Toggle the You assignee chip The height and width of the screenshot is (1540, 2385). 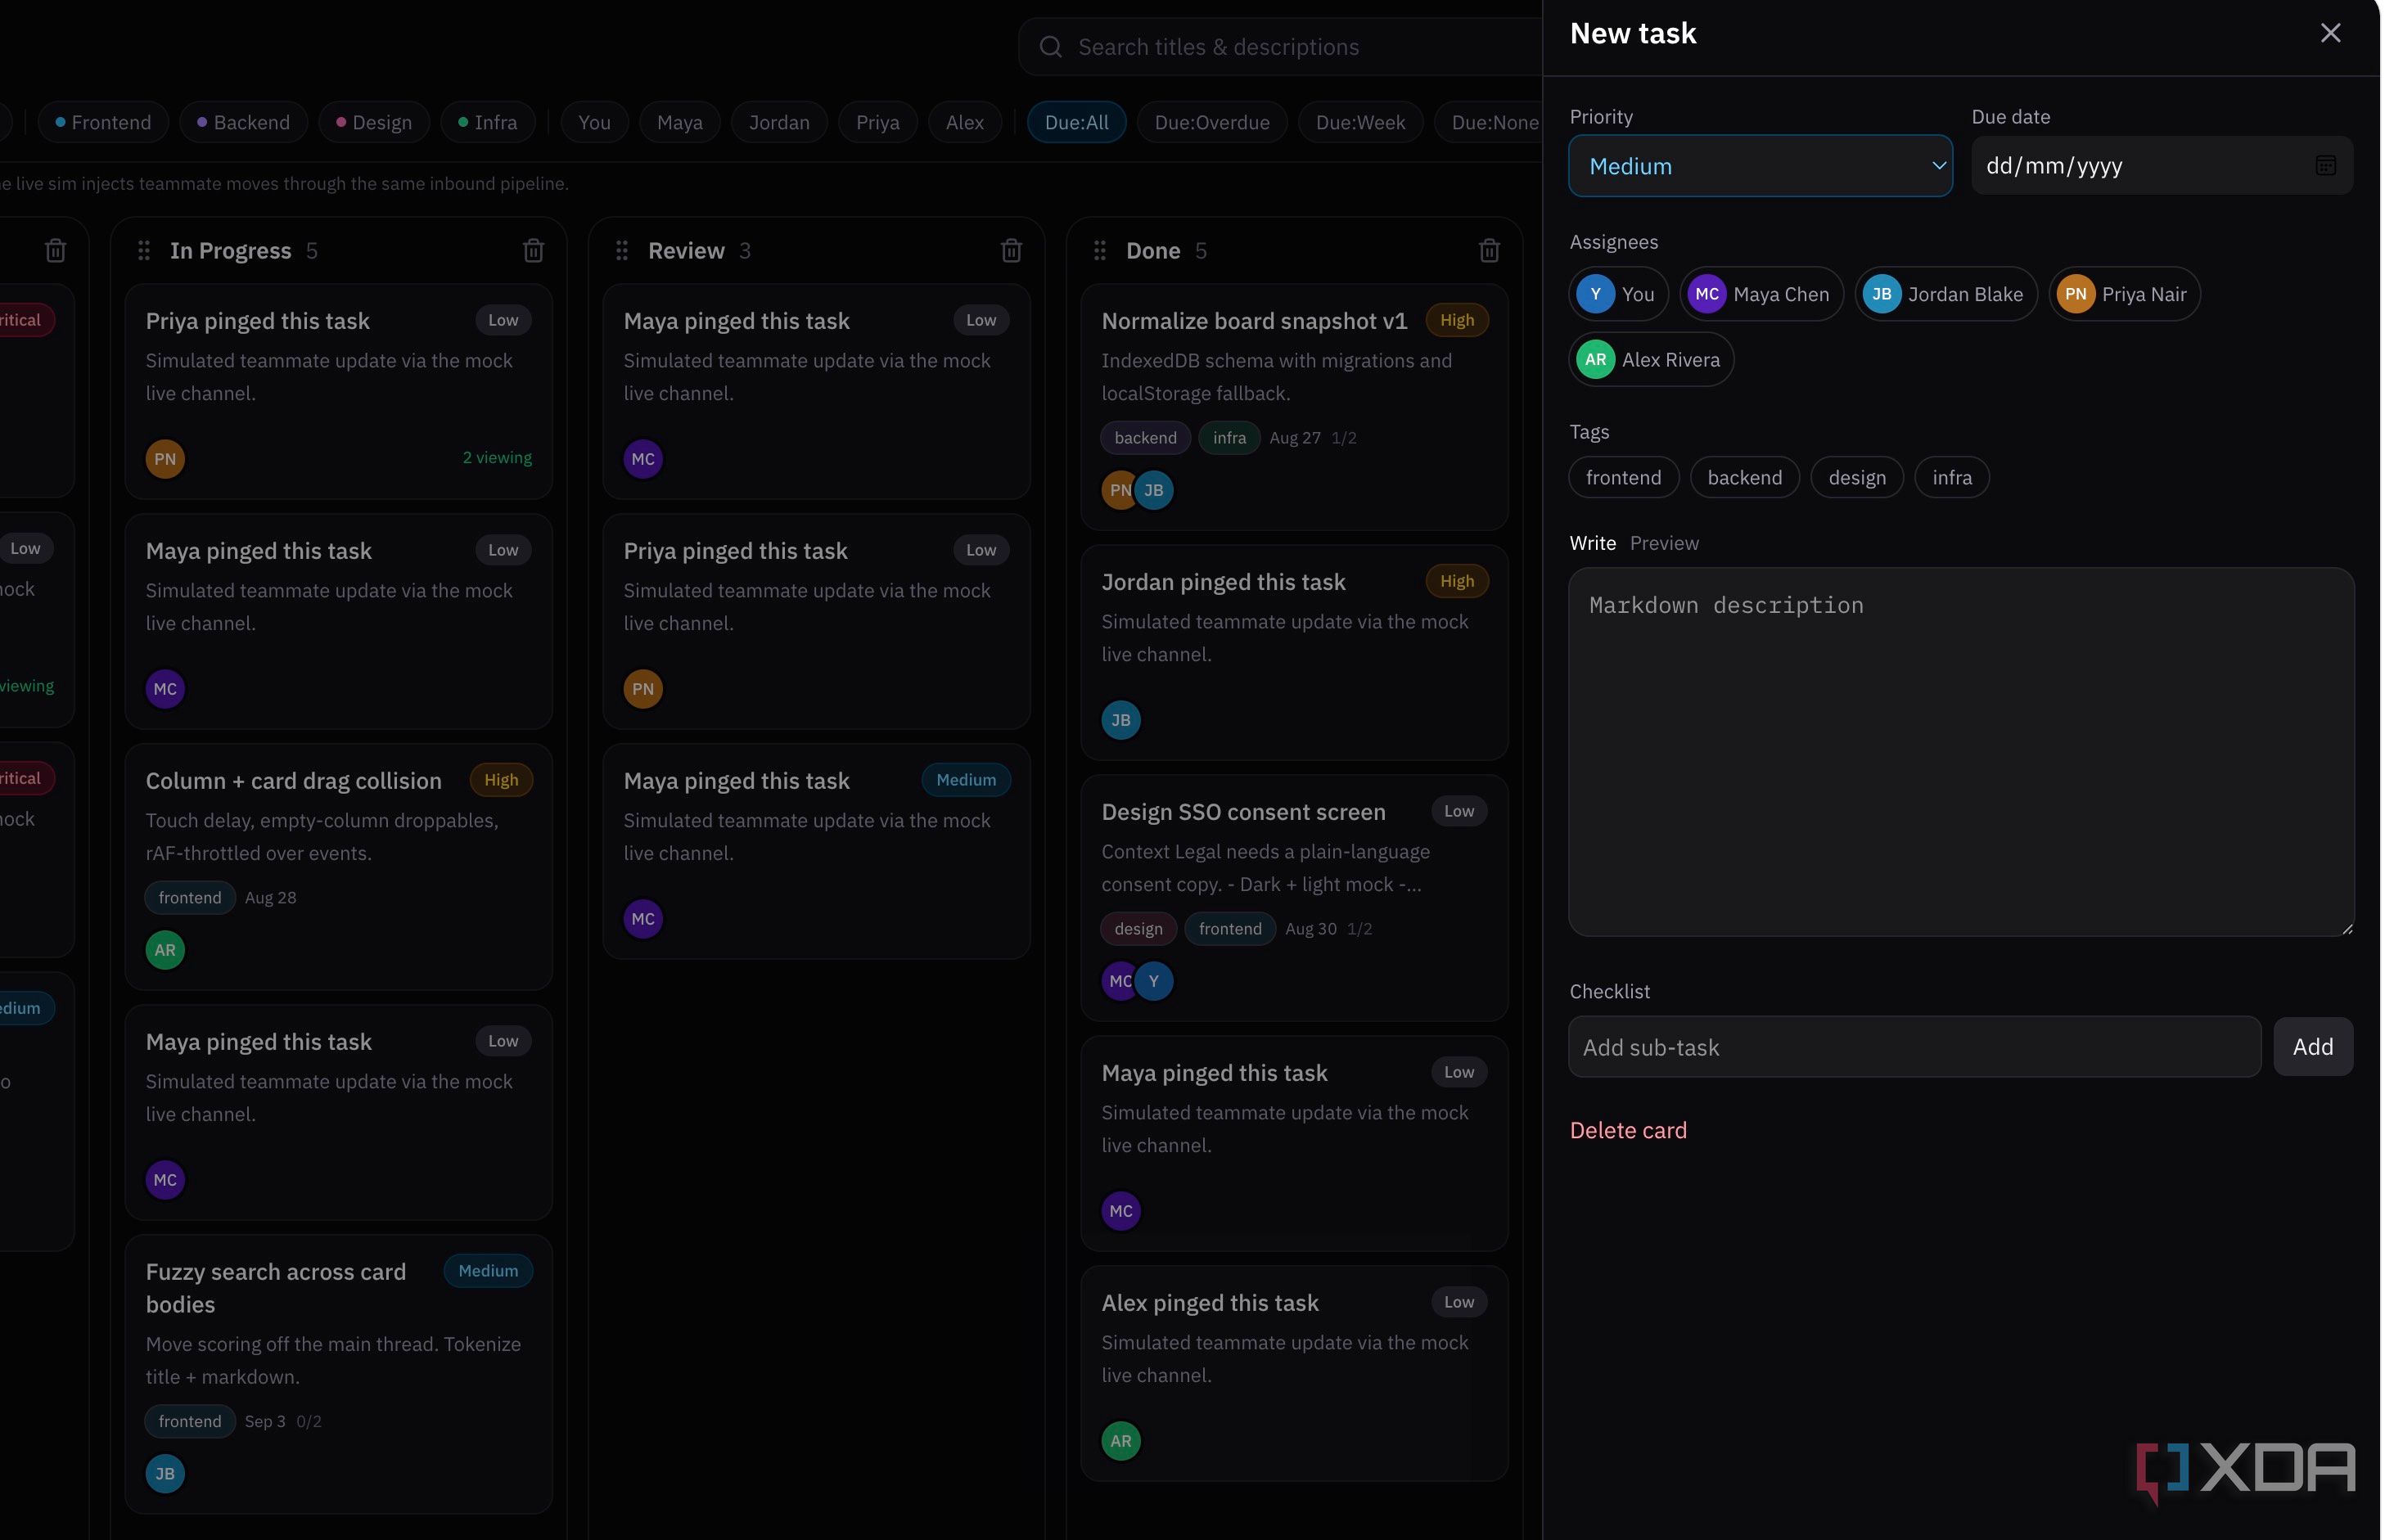click(x=1617, y=294)
